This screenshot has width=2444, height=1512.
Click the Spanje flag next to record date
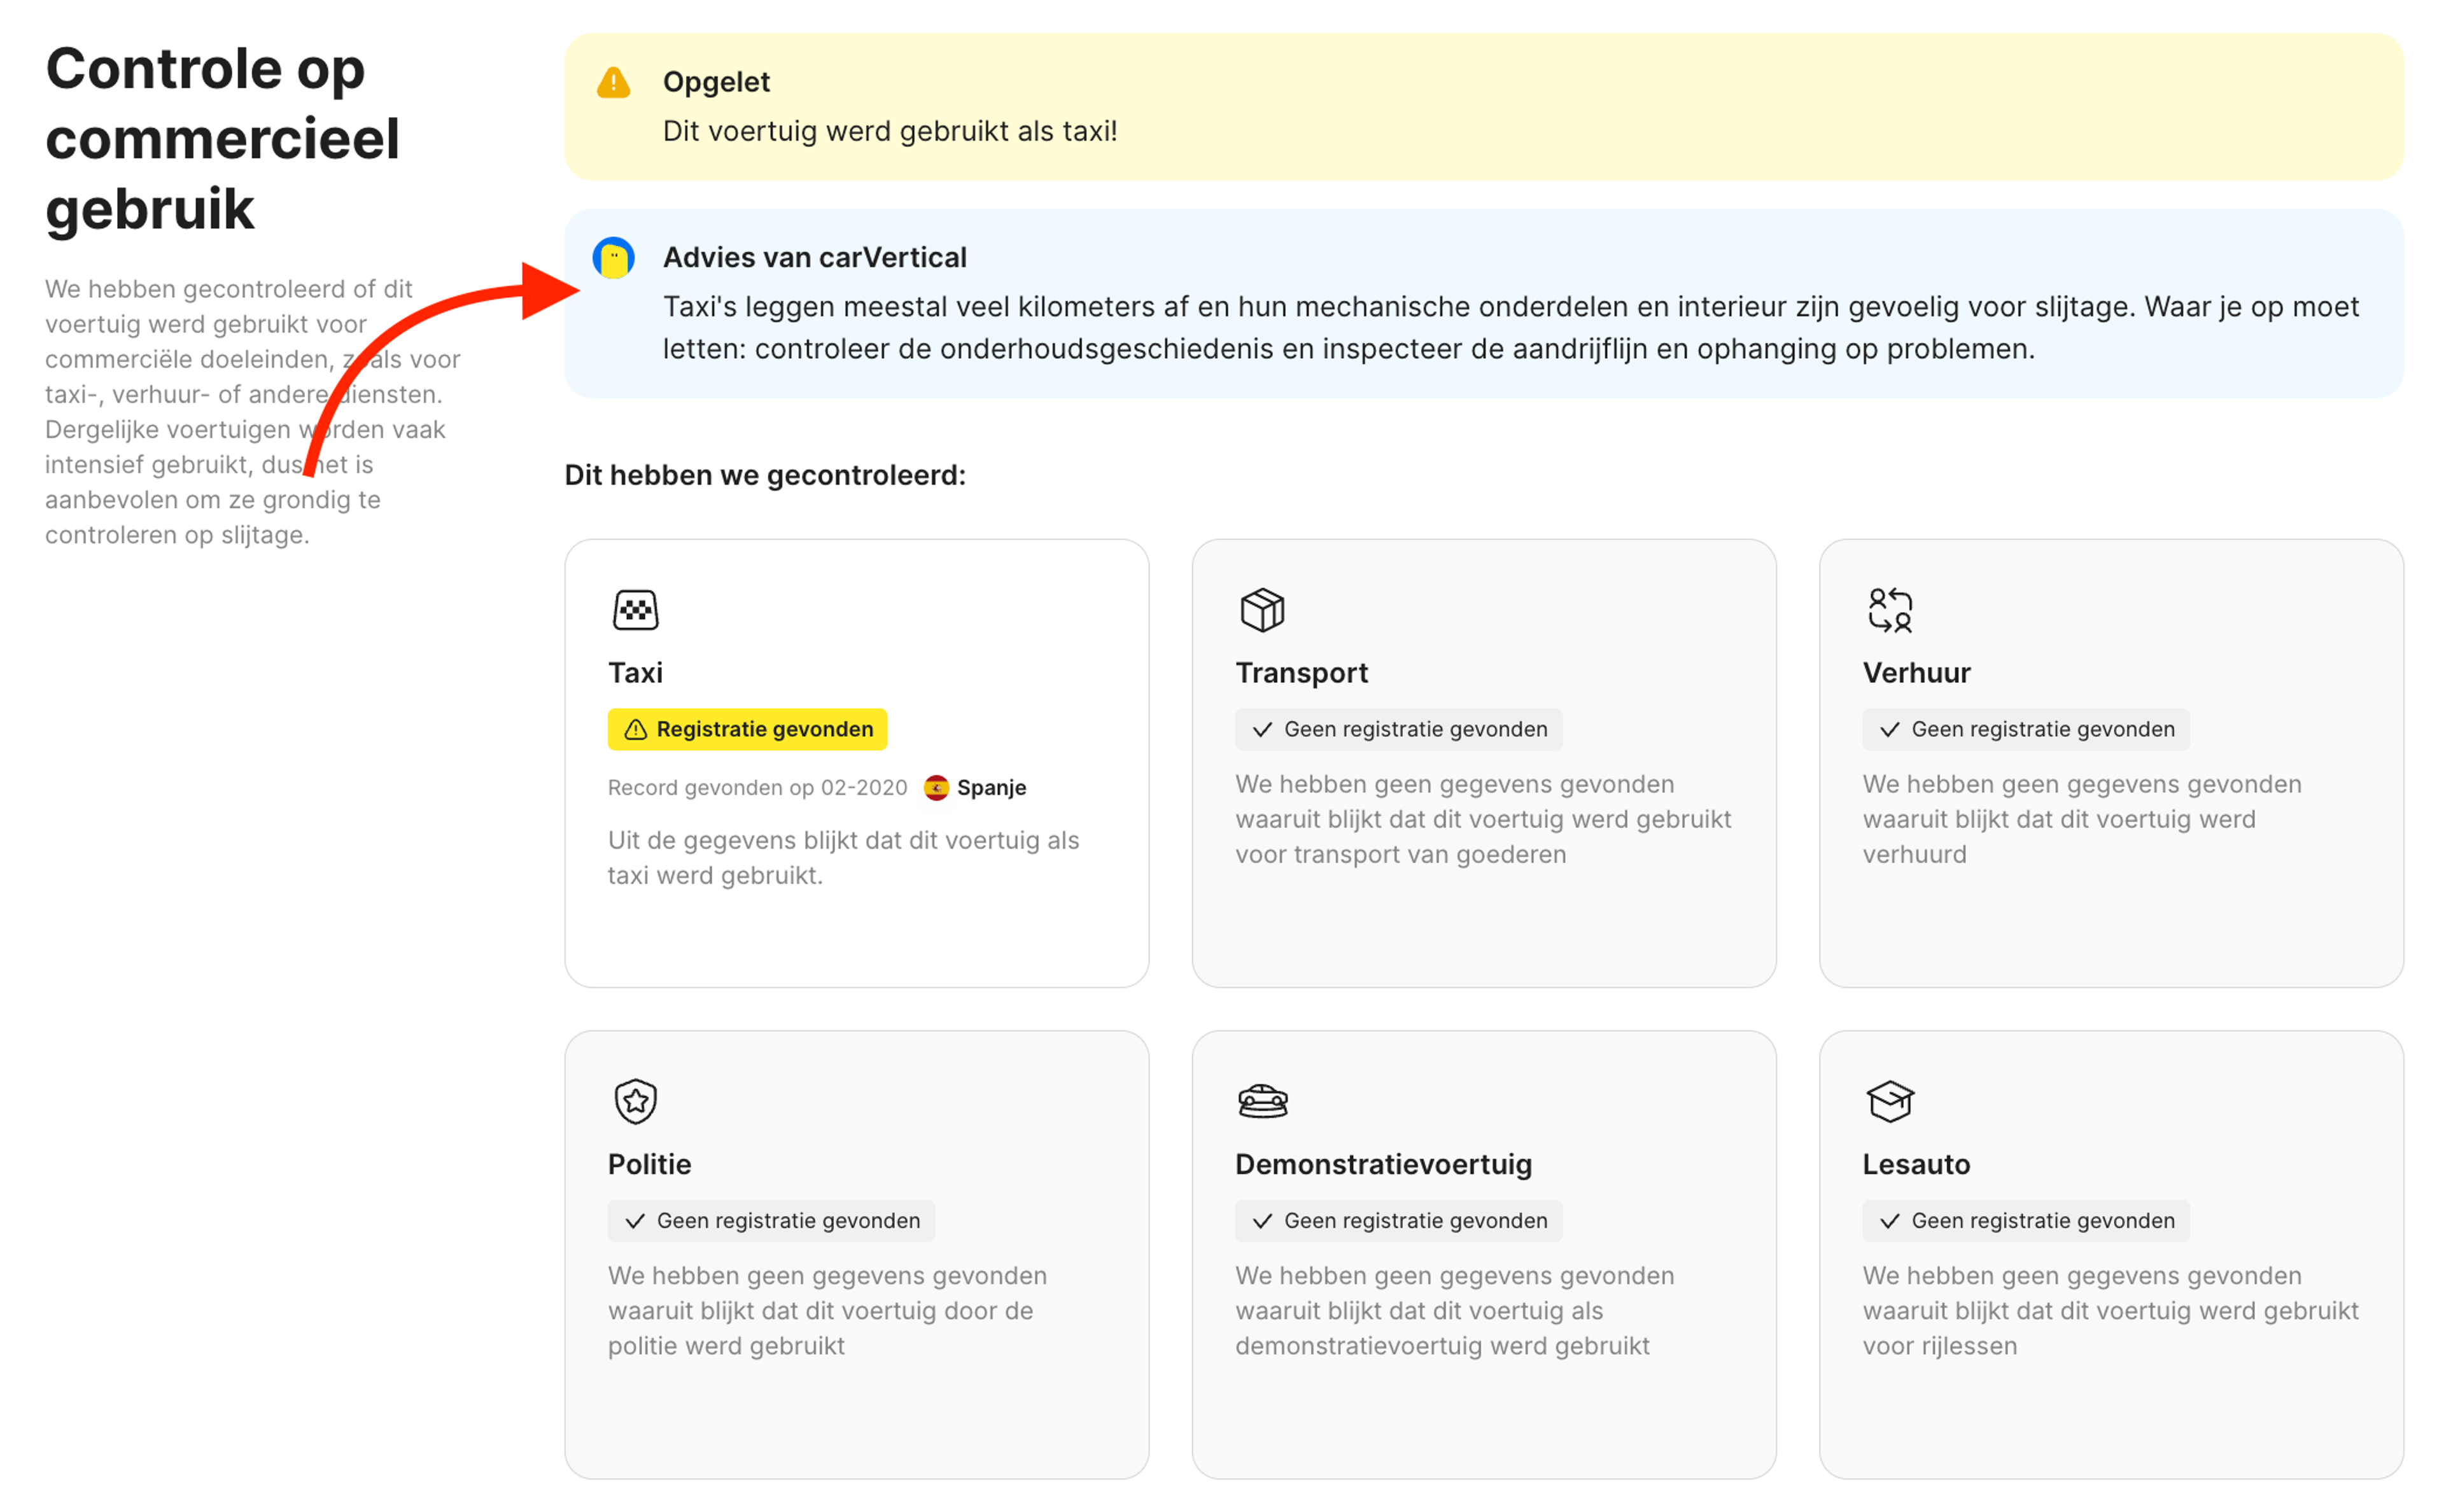936,787
